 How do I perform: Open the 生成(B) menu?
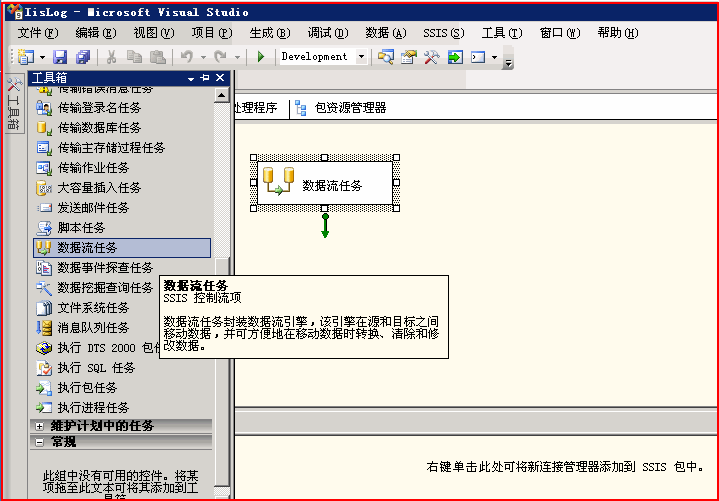tap(270, 33)
